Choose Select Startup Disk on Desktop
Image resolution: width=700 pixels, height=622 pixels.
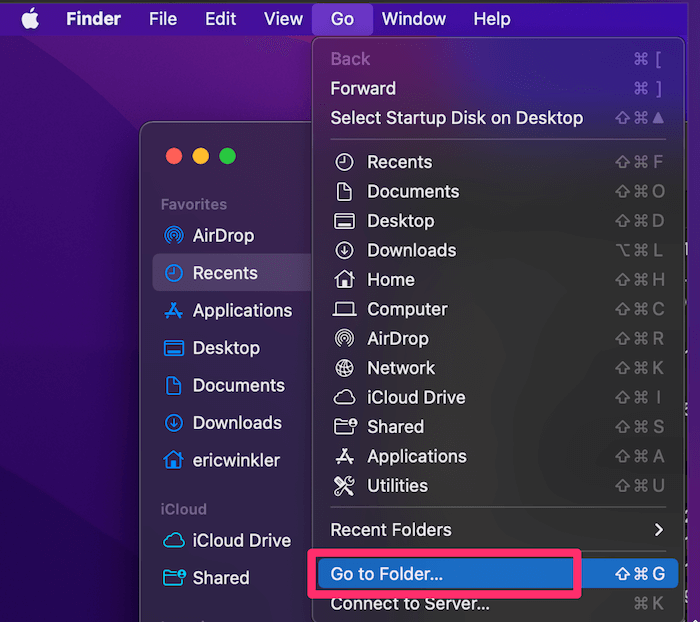[x=498, y=118]
